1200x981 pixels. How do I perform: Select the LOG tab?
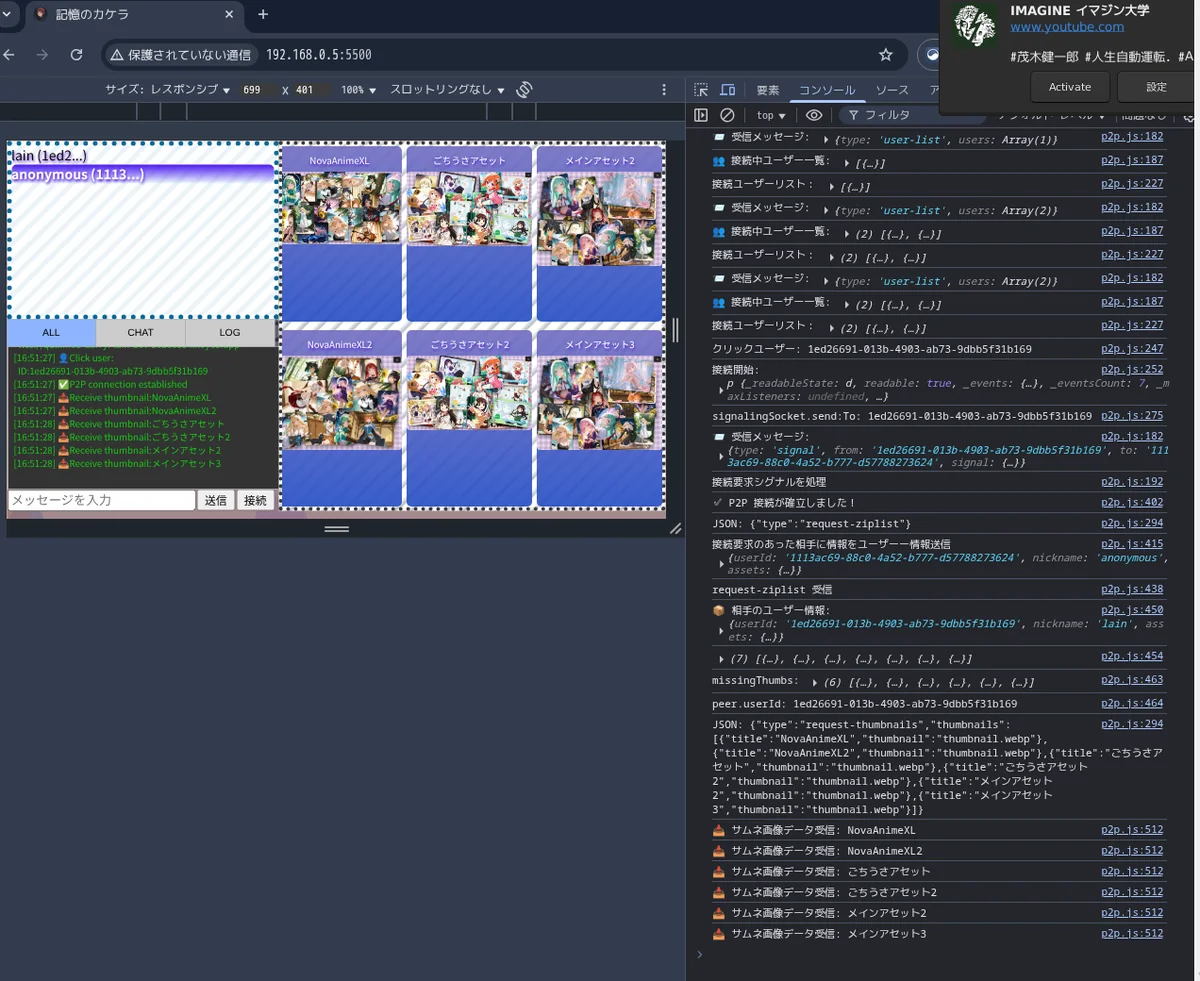(230, 333)
